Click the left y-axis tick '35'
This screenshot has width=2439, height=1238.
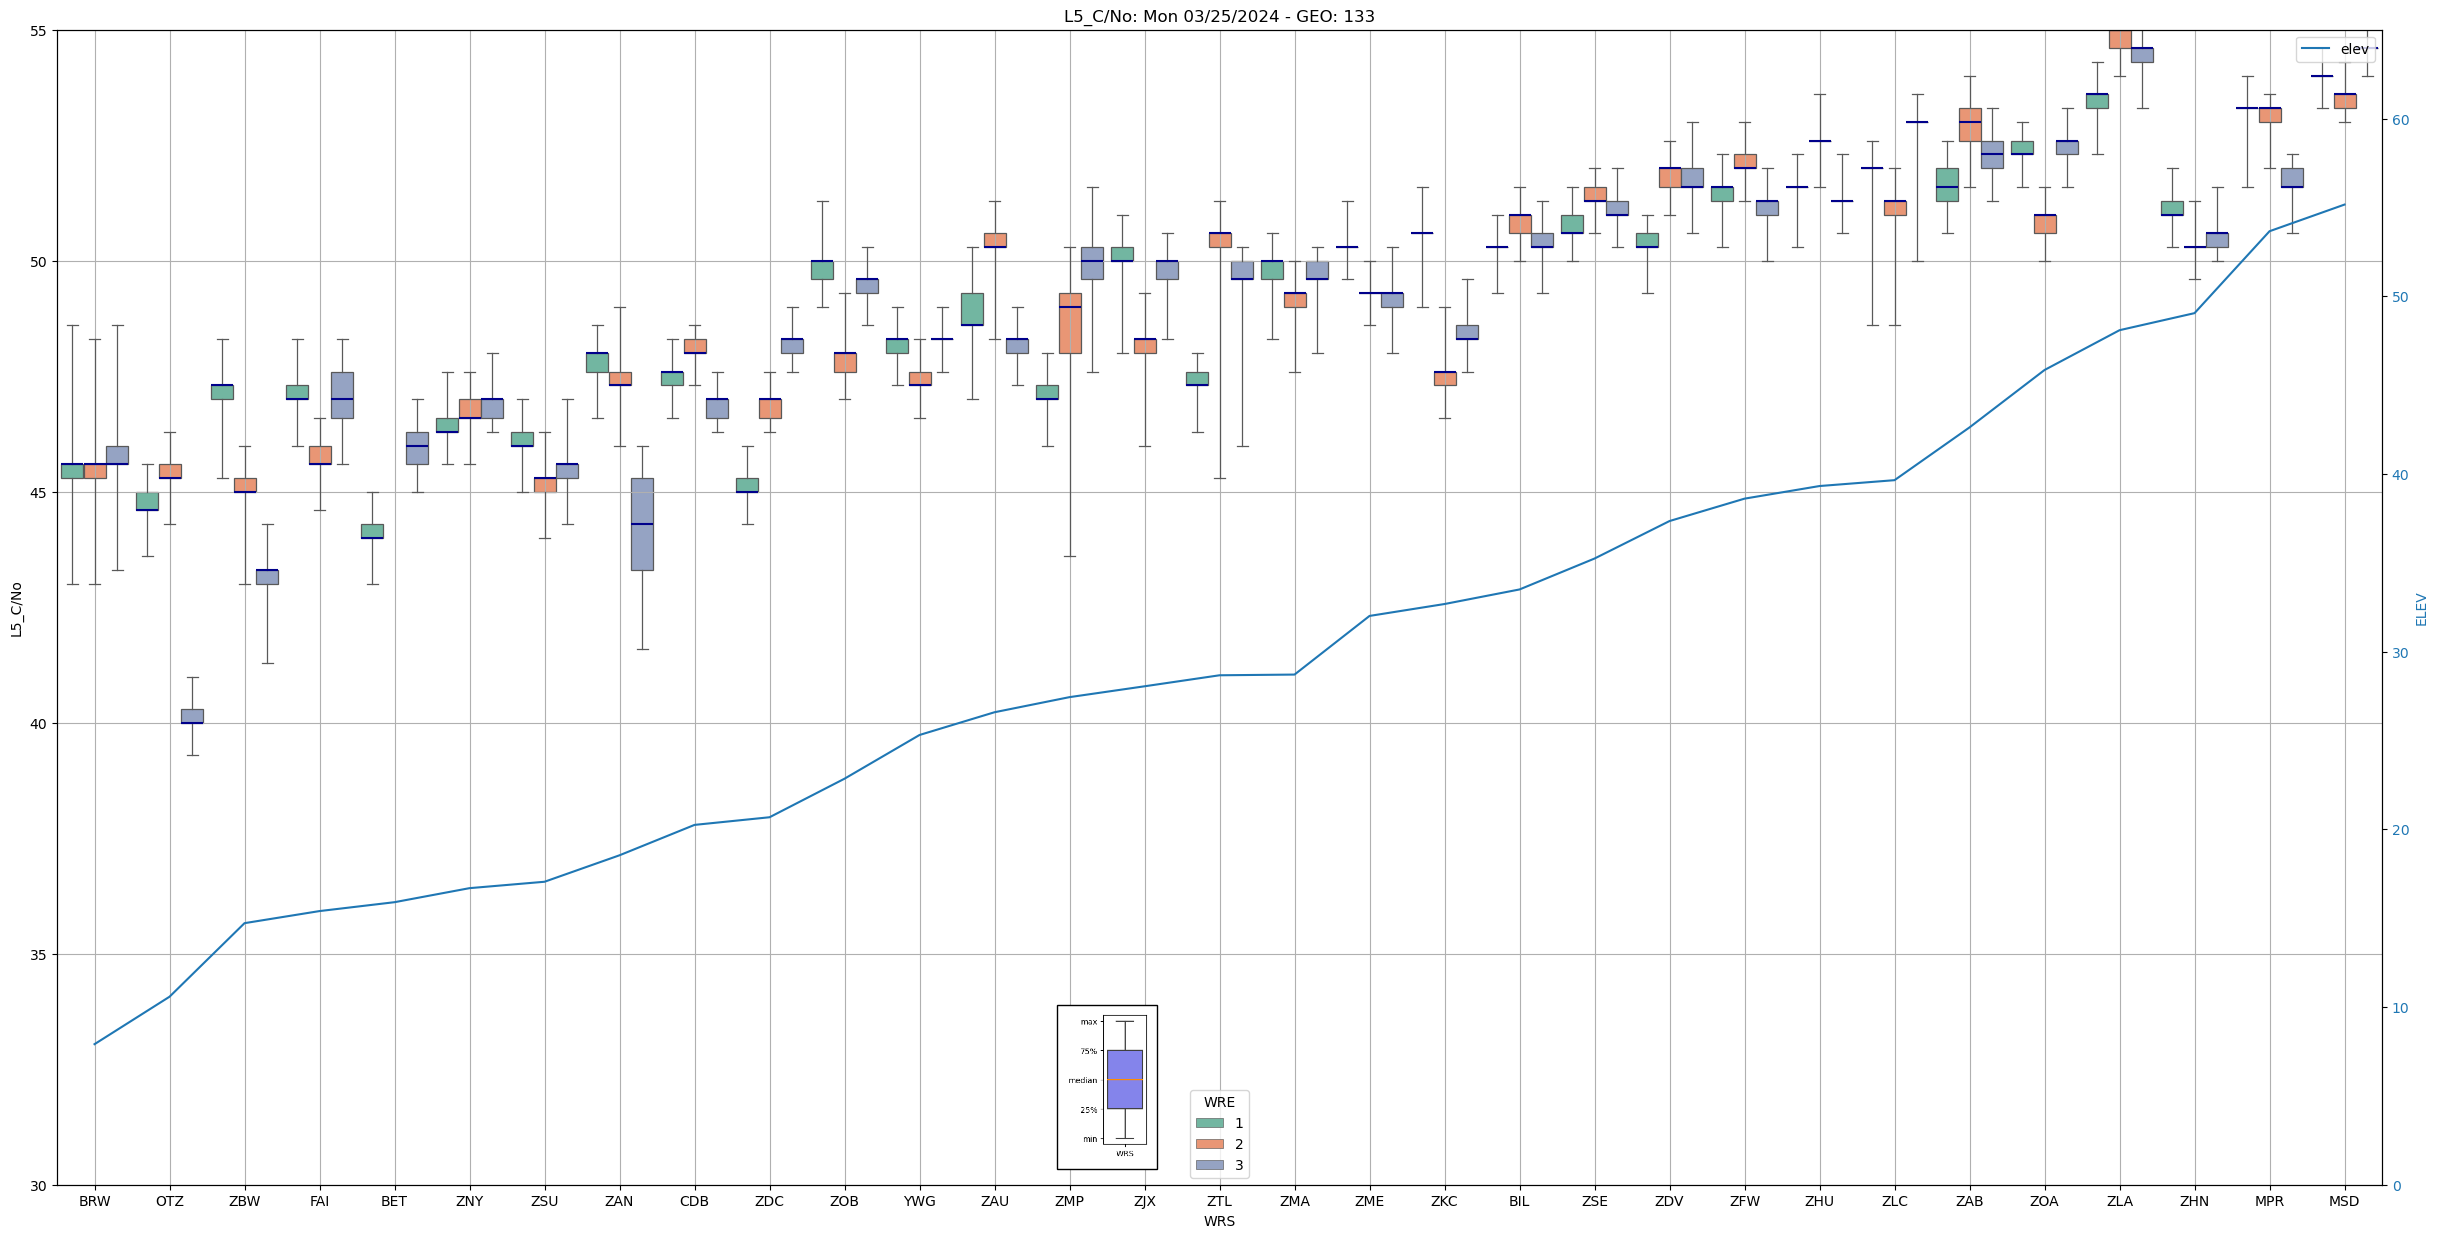coord(39,955)
